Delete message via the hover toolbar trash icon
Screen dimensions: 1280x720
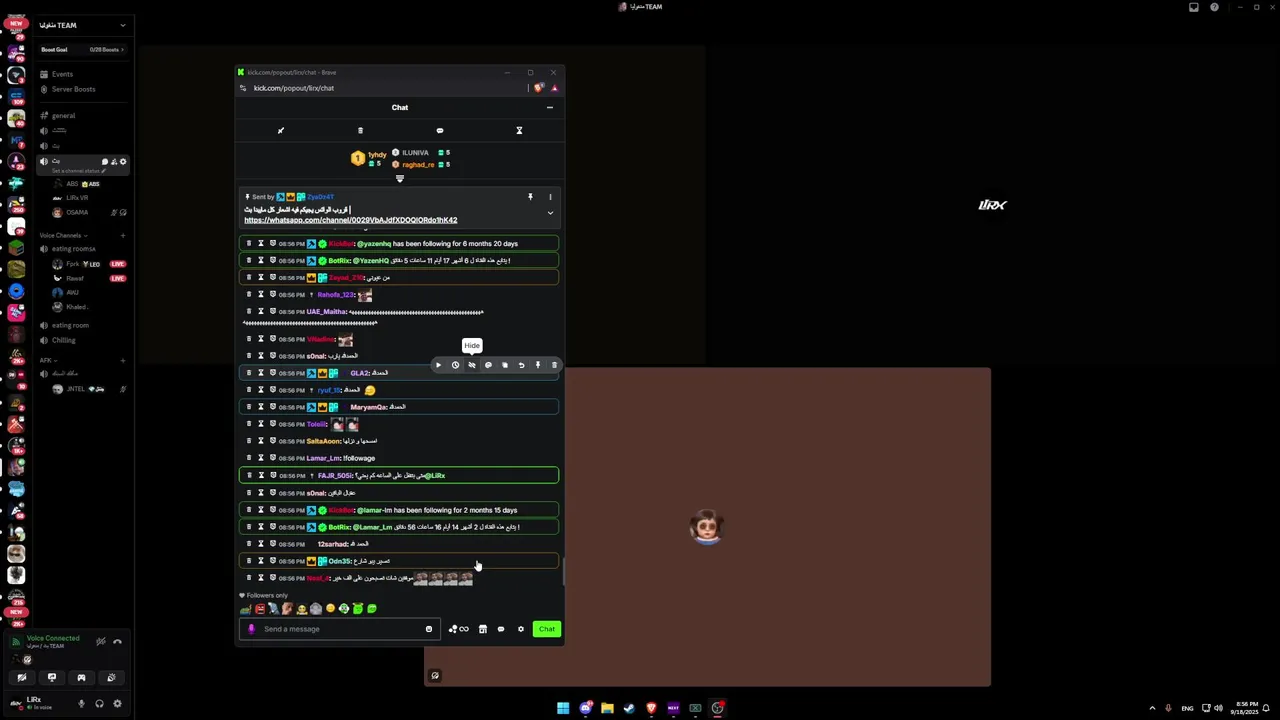point(554,365)
